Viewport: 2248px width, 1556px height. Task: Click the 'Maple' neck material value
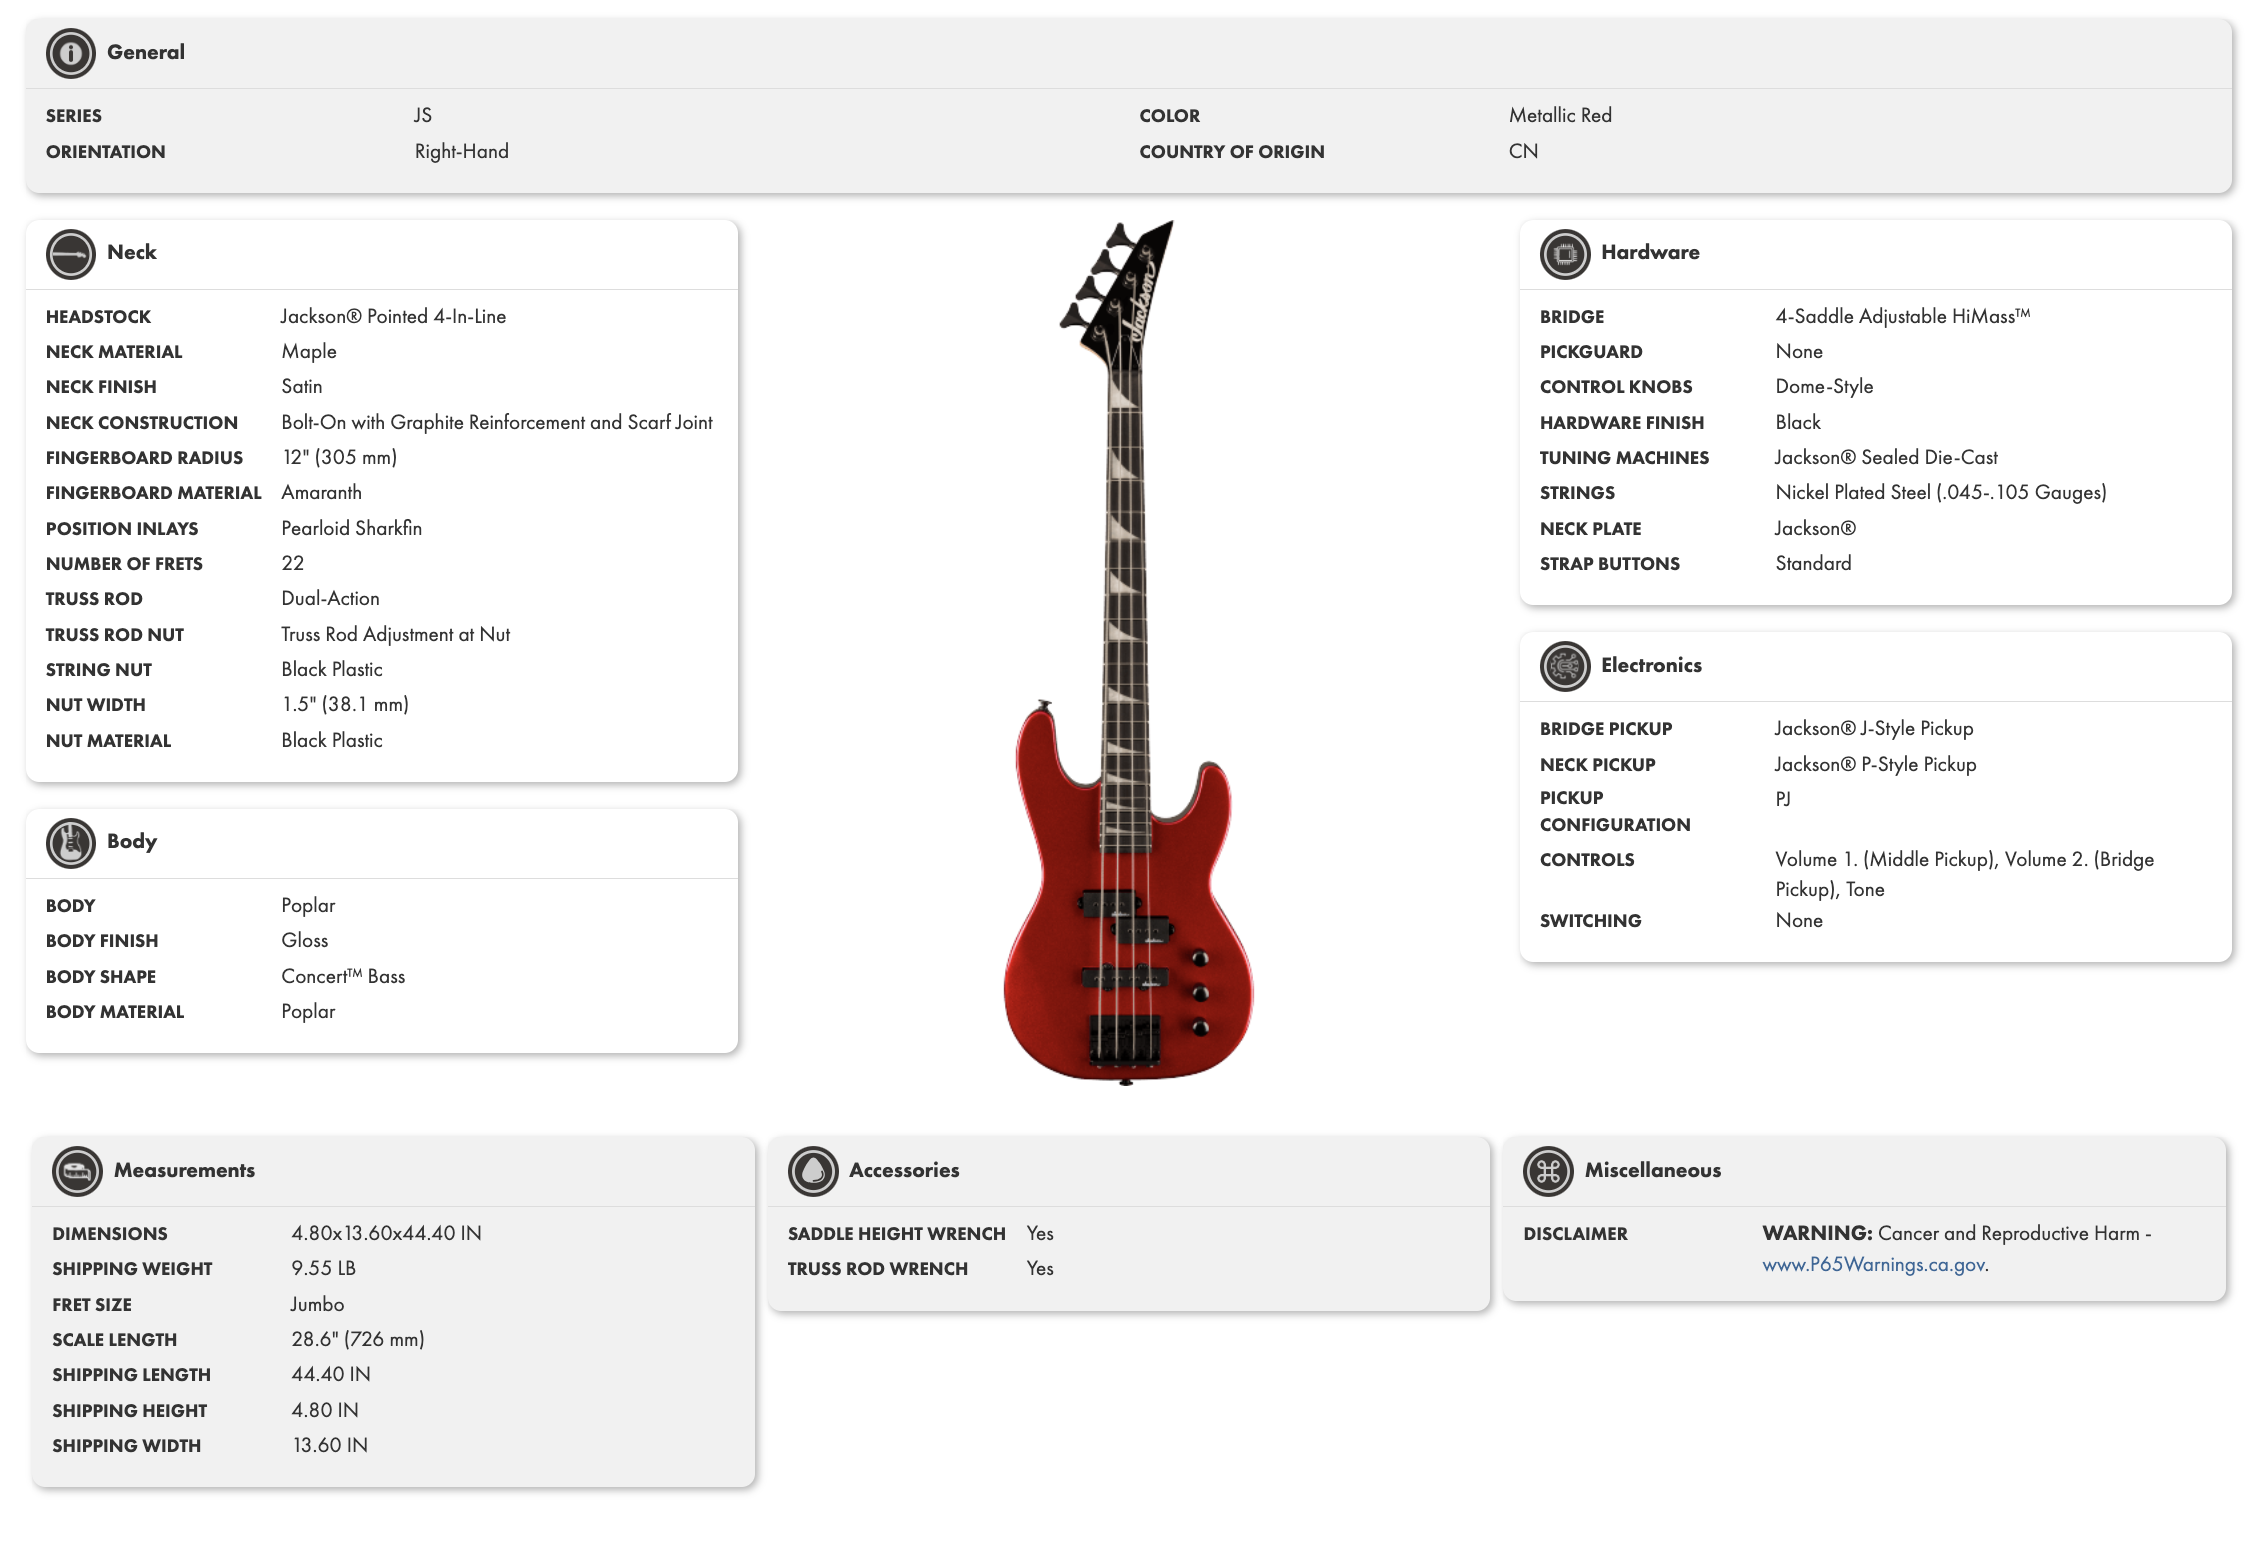(x=309, y=351)
